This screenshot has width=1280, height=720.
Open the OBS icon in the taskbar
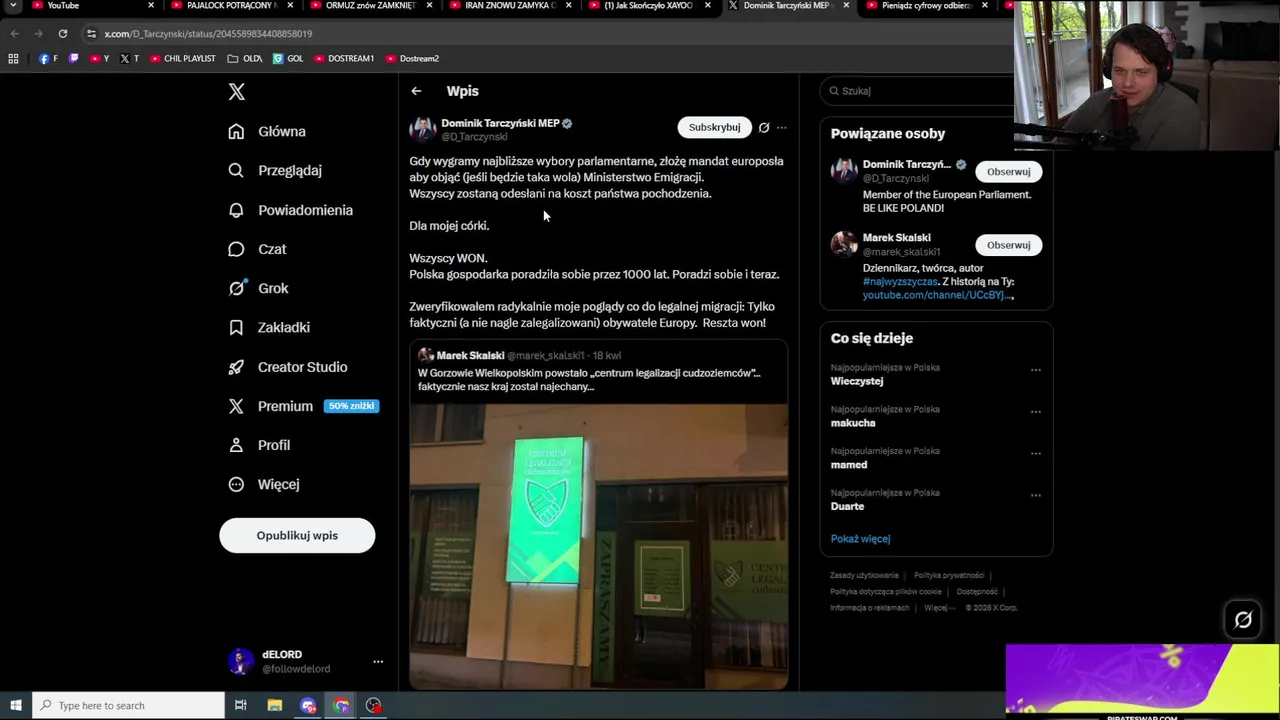click(x=374, y=706)
